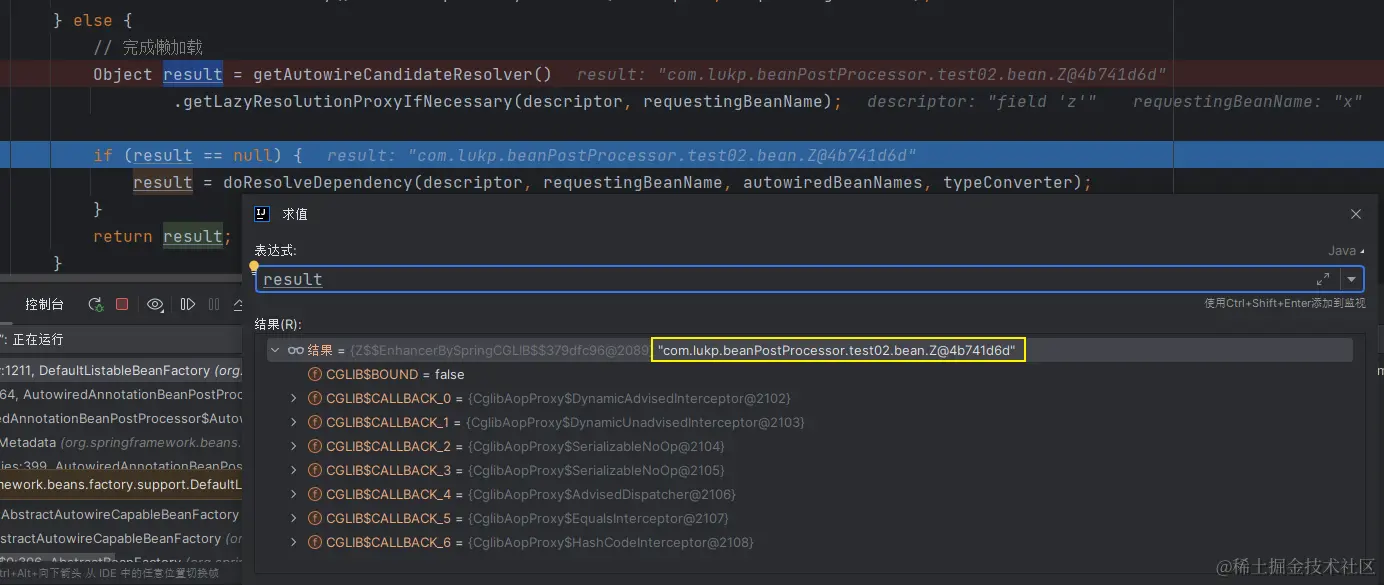This screenshot has width=1384, height=585.
Task: Click the 表达式 label
Action: click(x=275, y=250)
